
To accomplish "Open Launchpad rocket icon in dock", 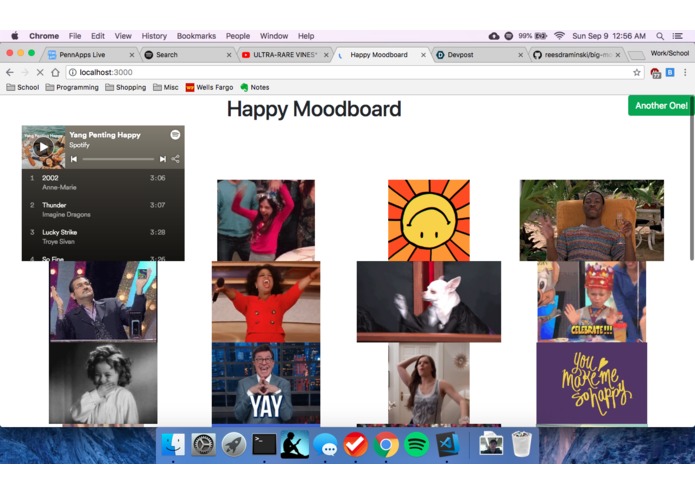I will click(234, 444).
